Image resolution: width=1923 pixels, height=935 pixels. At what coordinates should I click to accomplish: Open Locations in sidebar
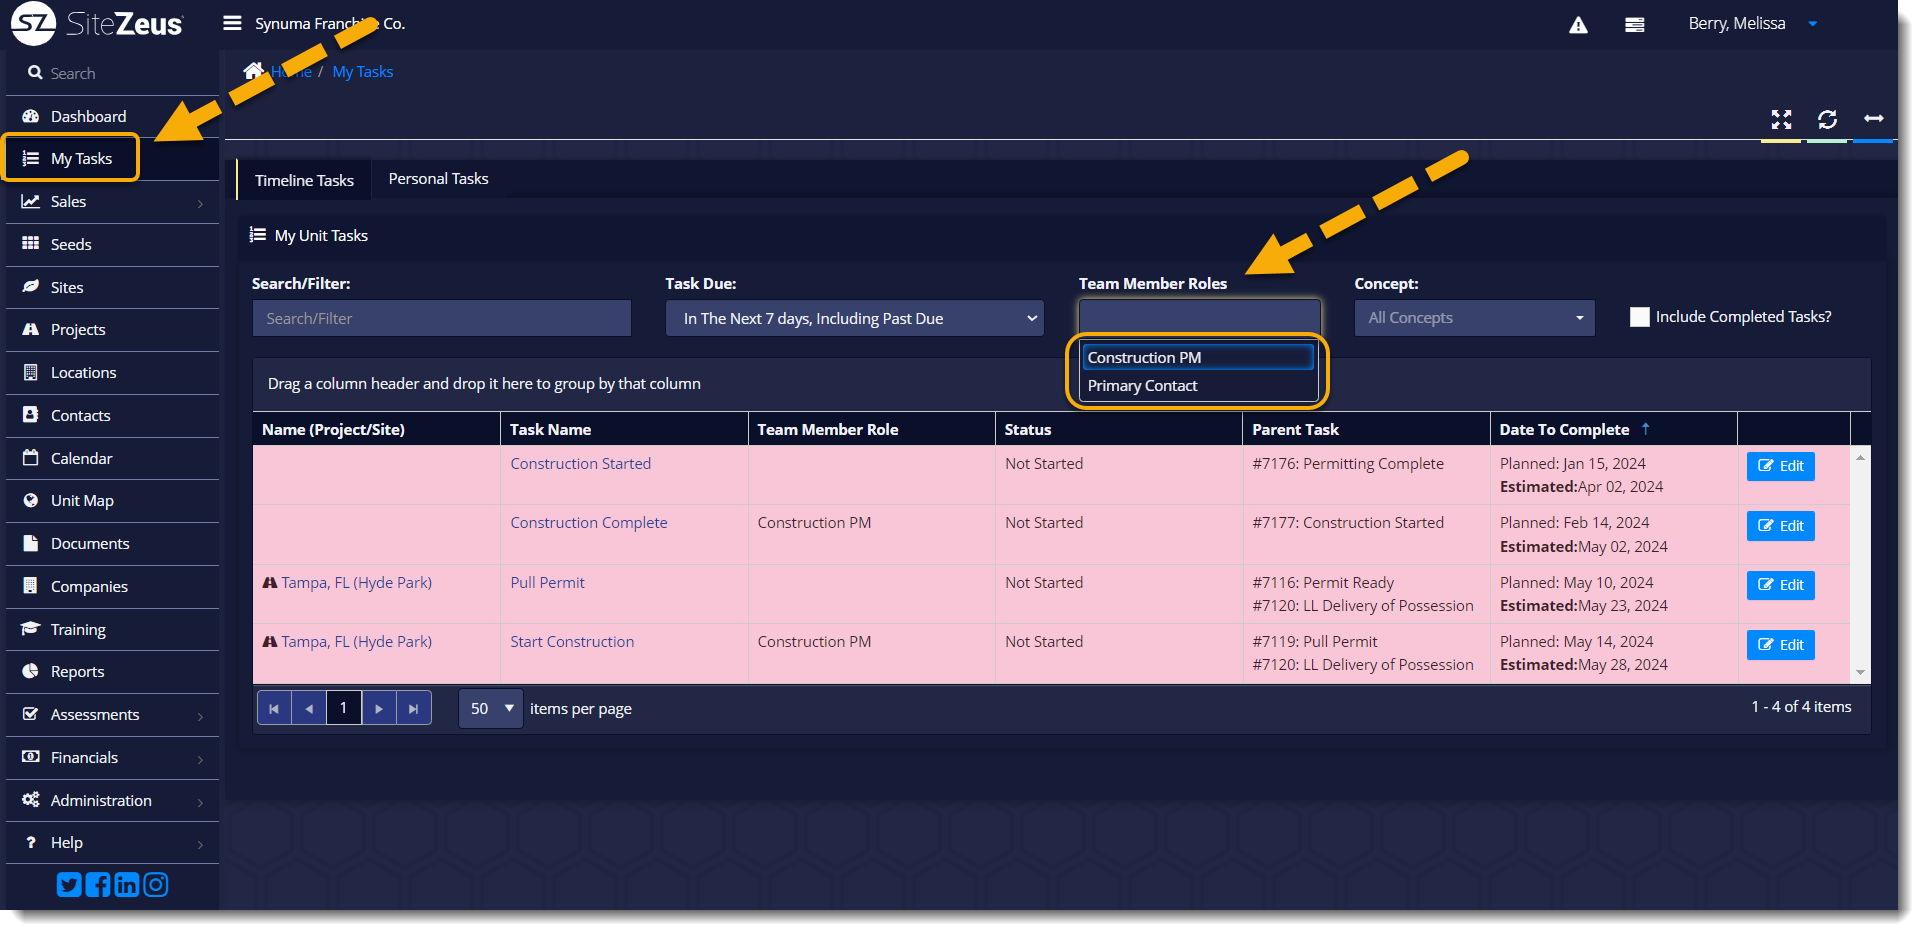pyautogui.click(x=112, y=373)
